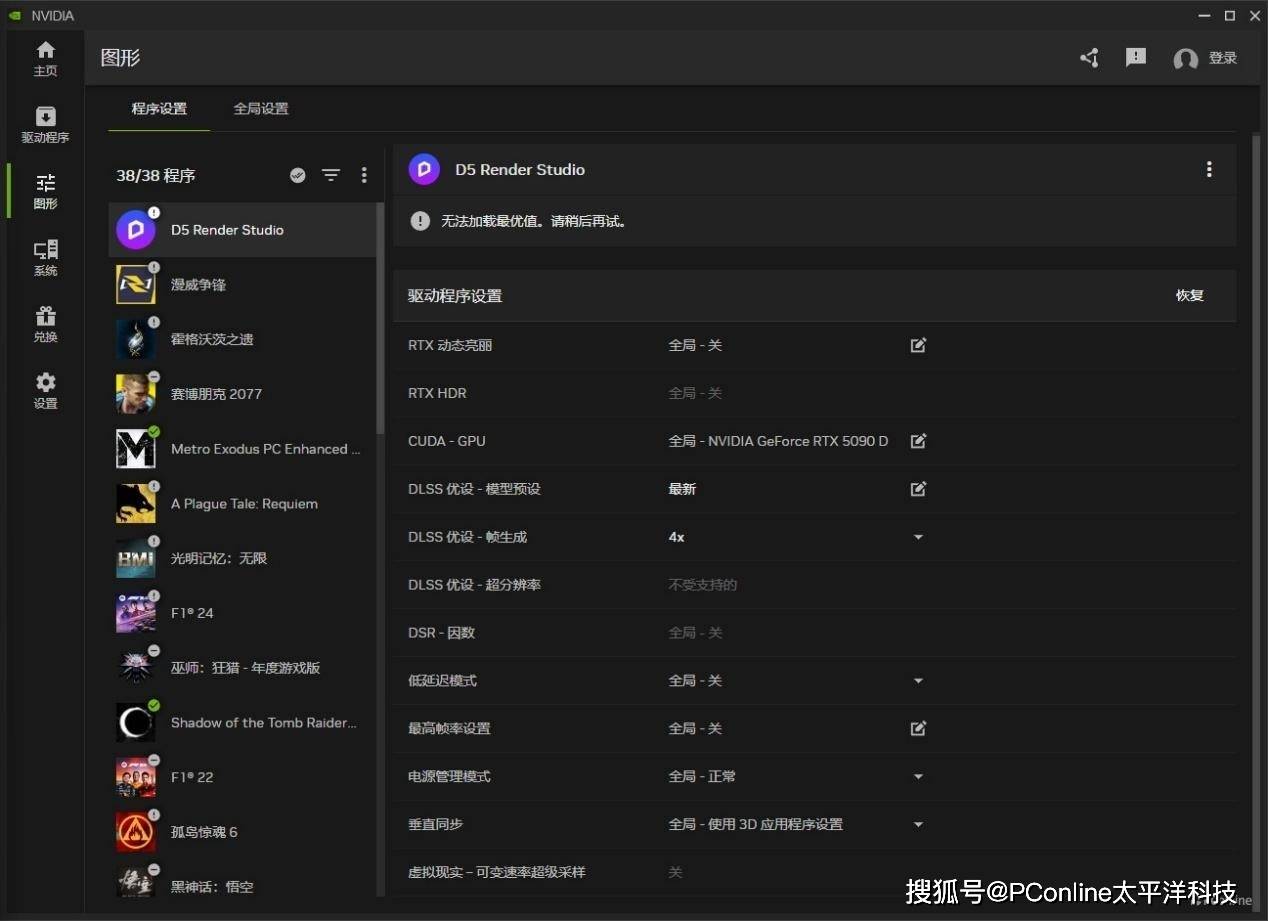Open the 主页 home icon in sidebar
The height and width of the screenshot is (921, 1268).
click(x=45, y=58)
